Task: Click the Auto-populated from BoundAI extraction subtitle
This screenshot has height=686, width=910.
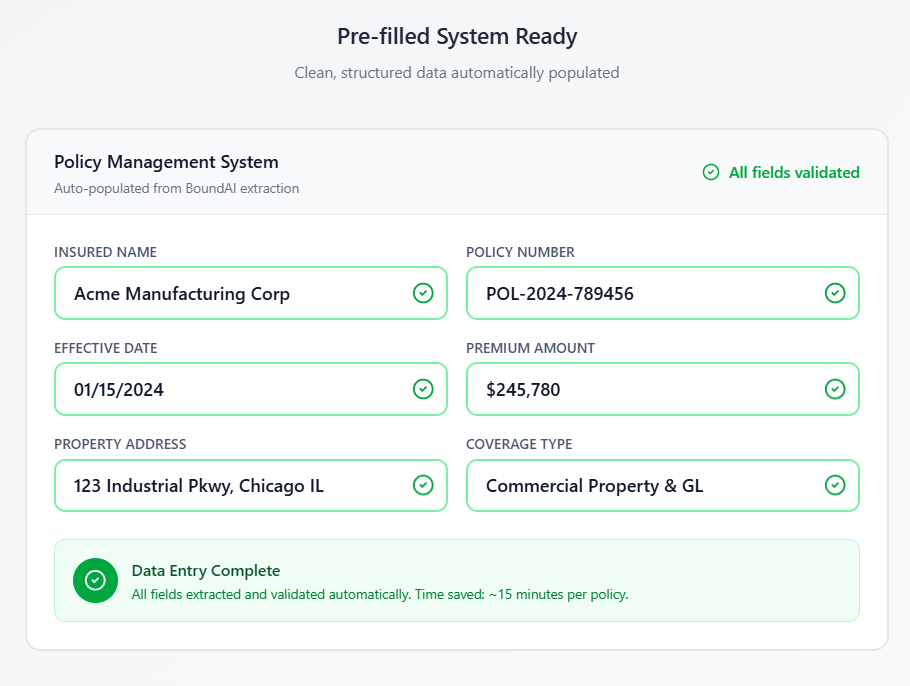Action: click(176, 188)
